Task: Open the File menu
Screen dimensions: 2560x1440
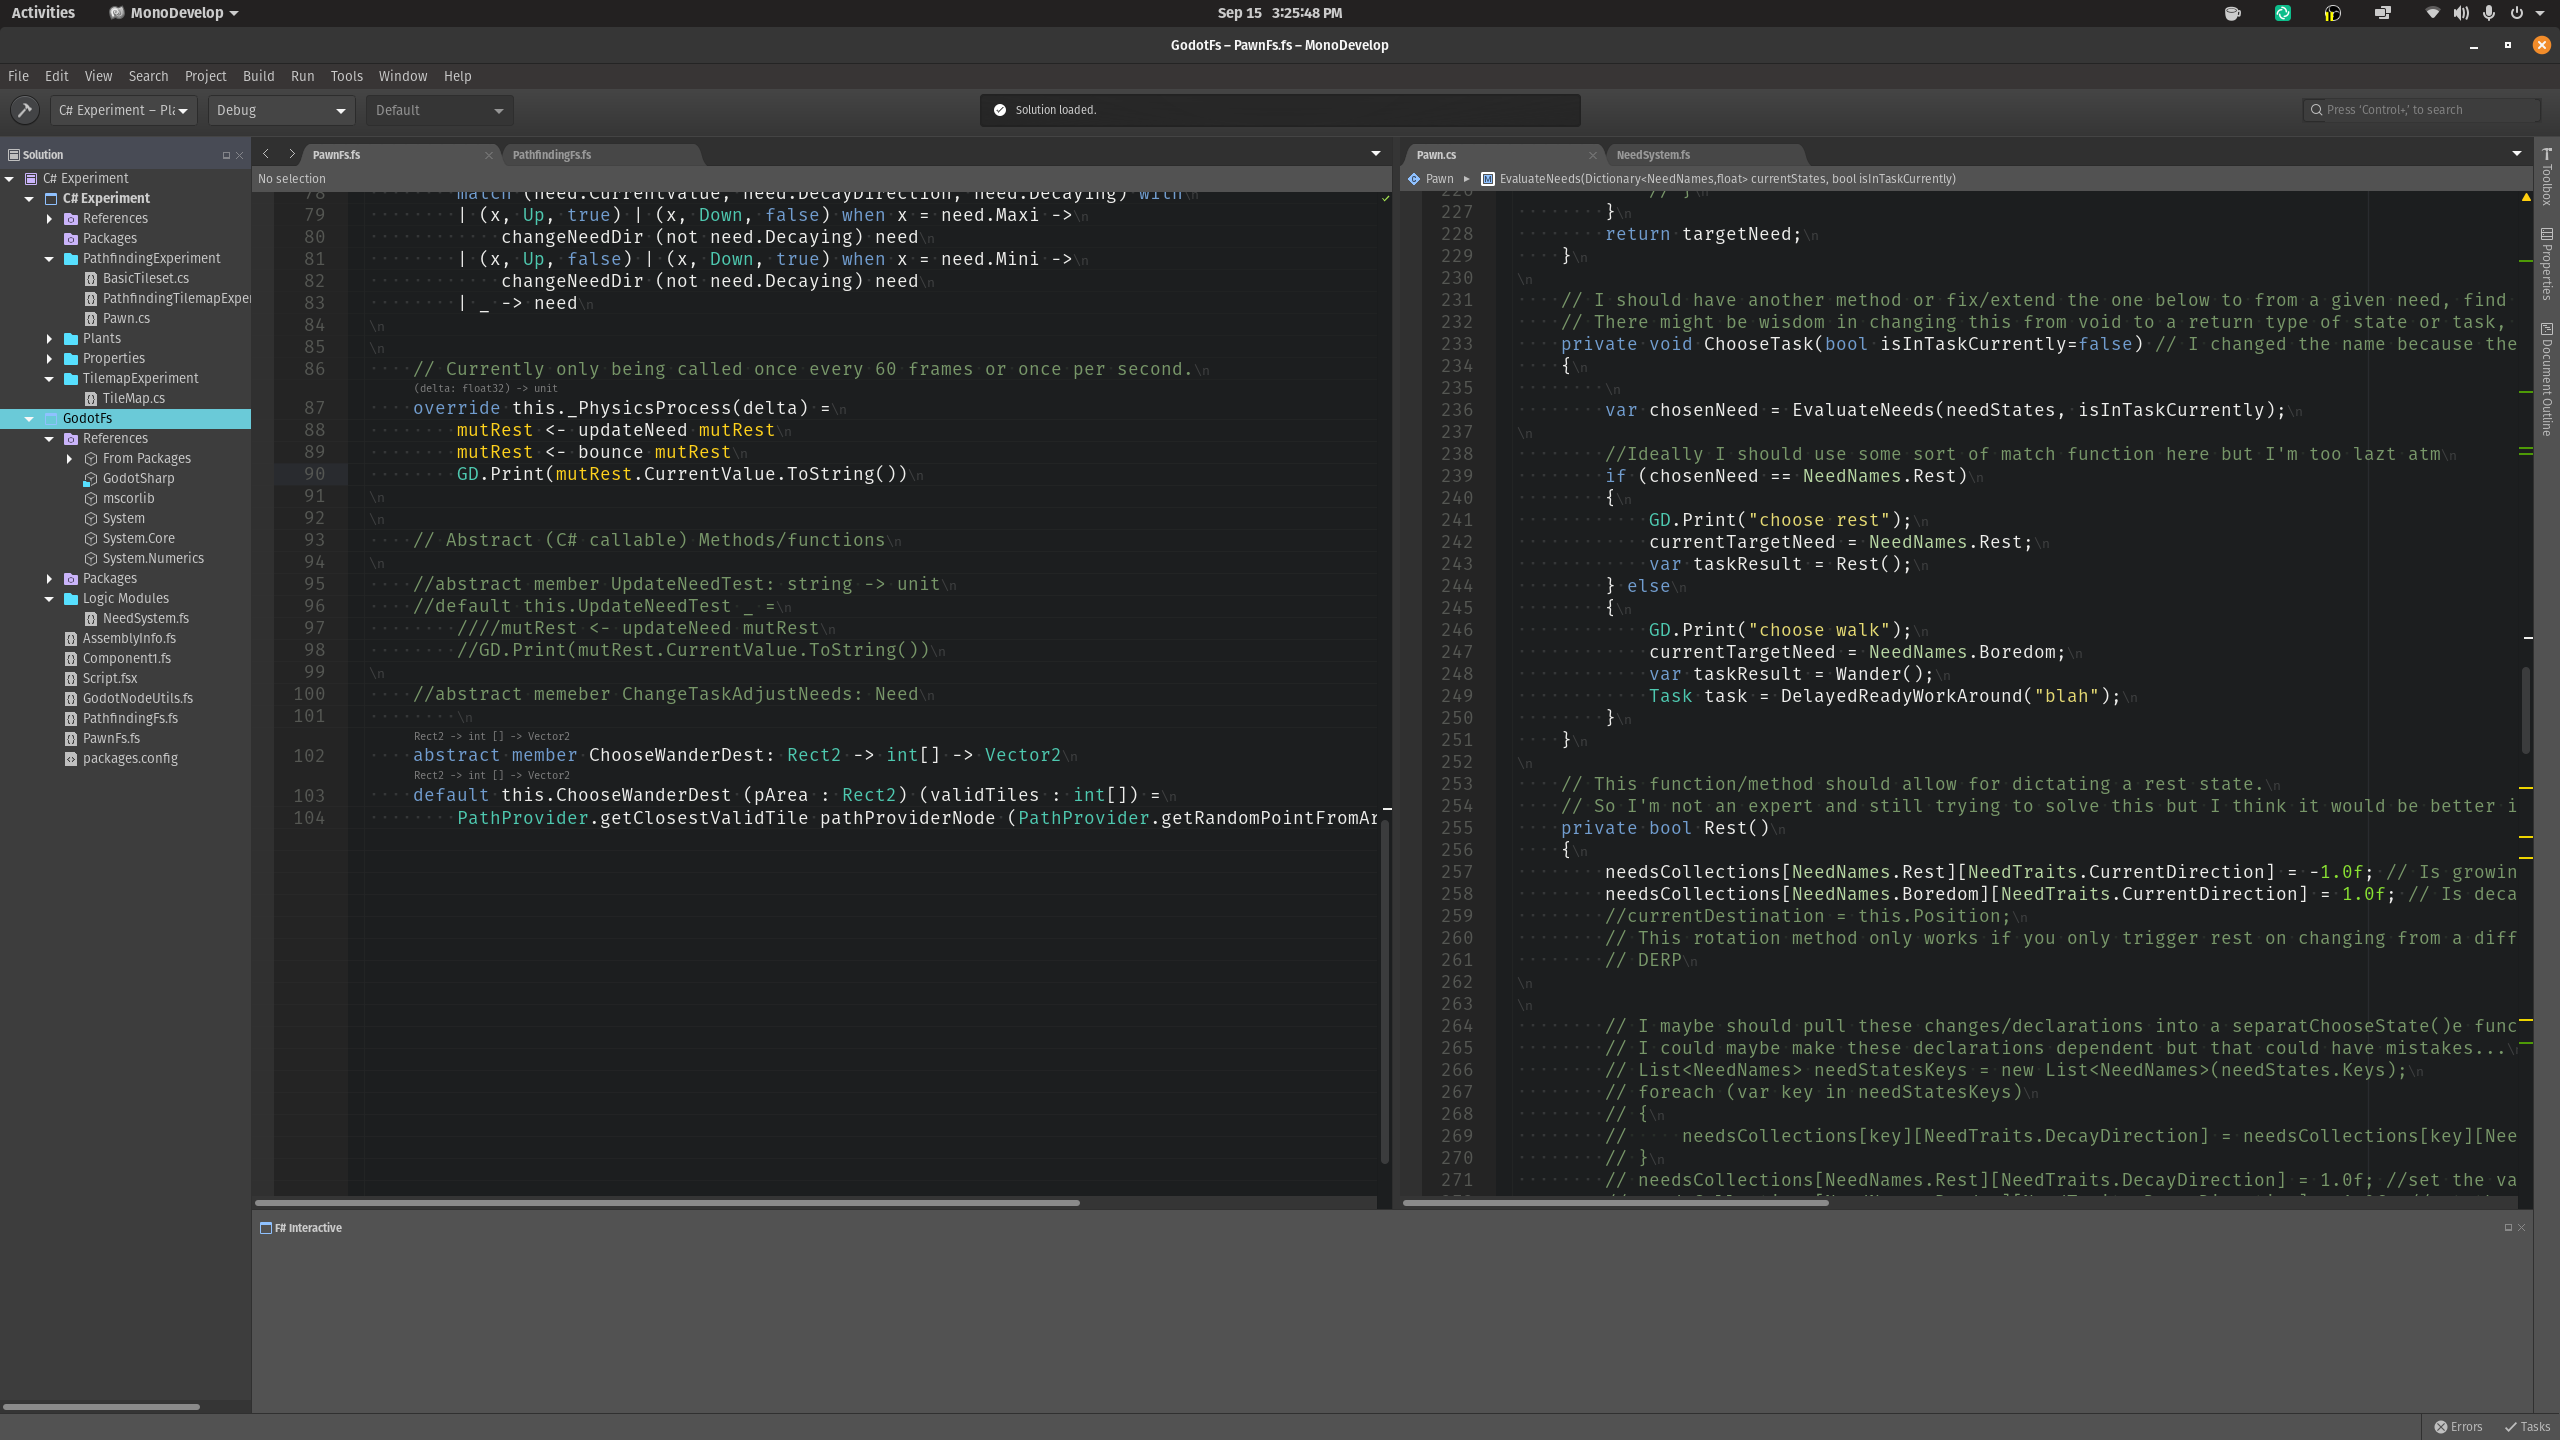Action: coord(18,76)
